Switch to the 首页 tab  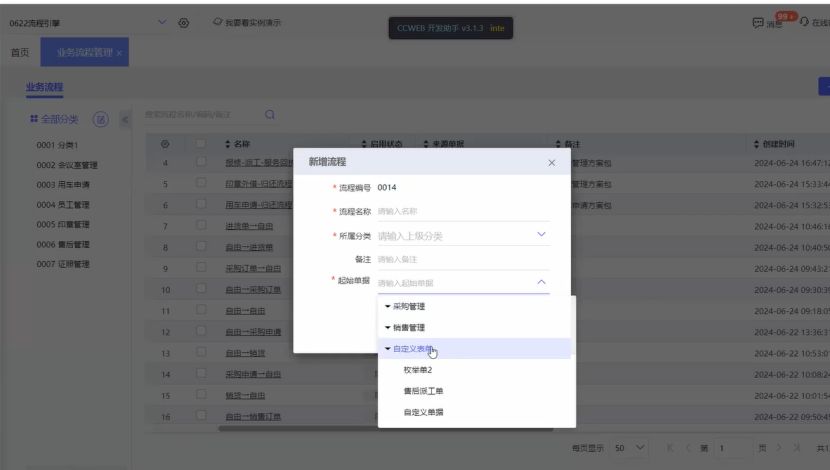[x=19, y=53]
